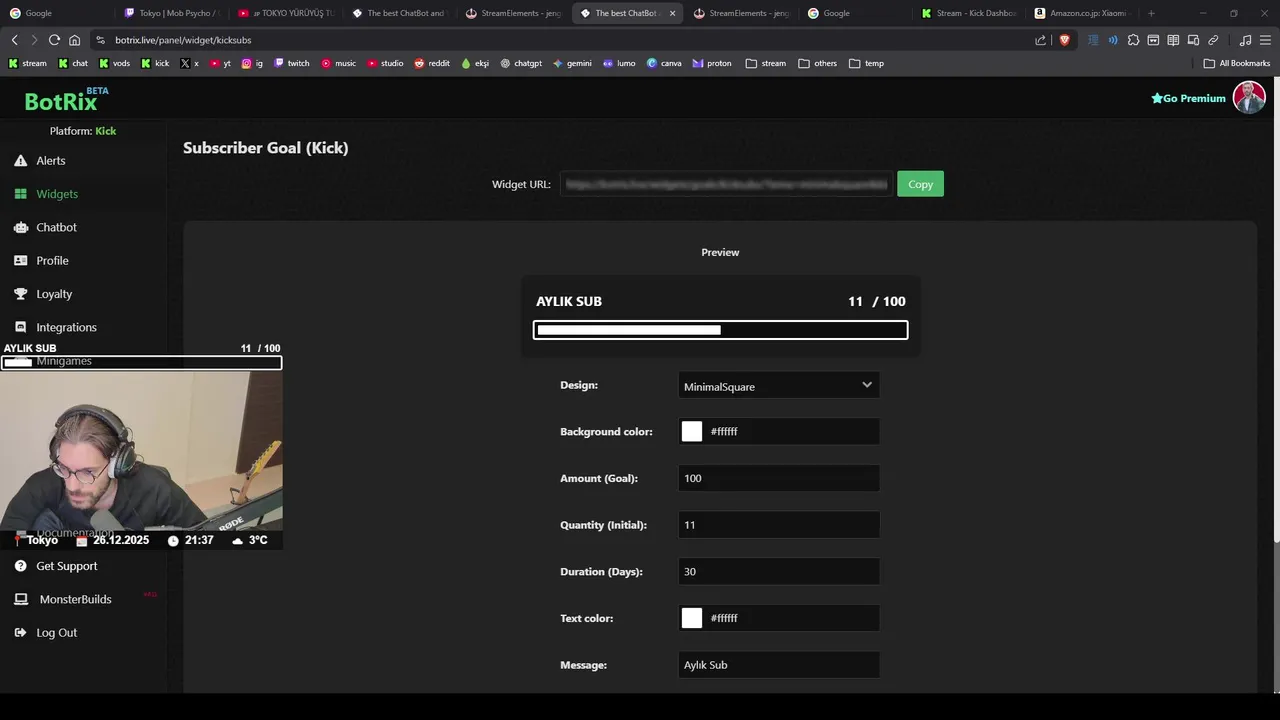Open the Text color swatch
1280x720 pixels.
(x=692, y=618)
